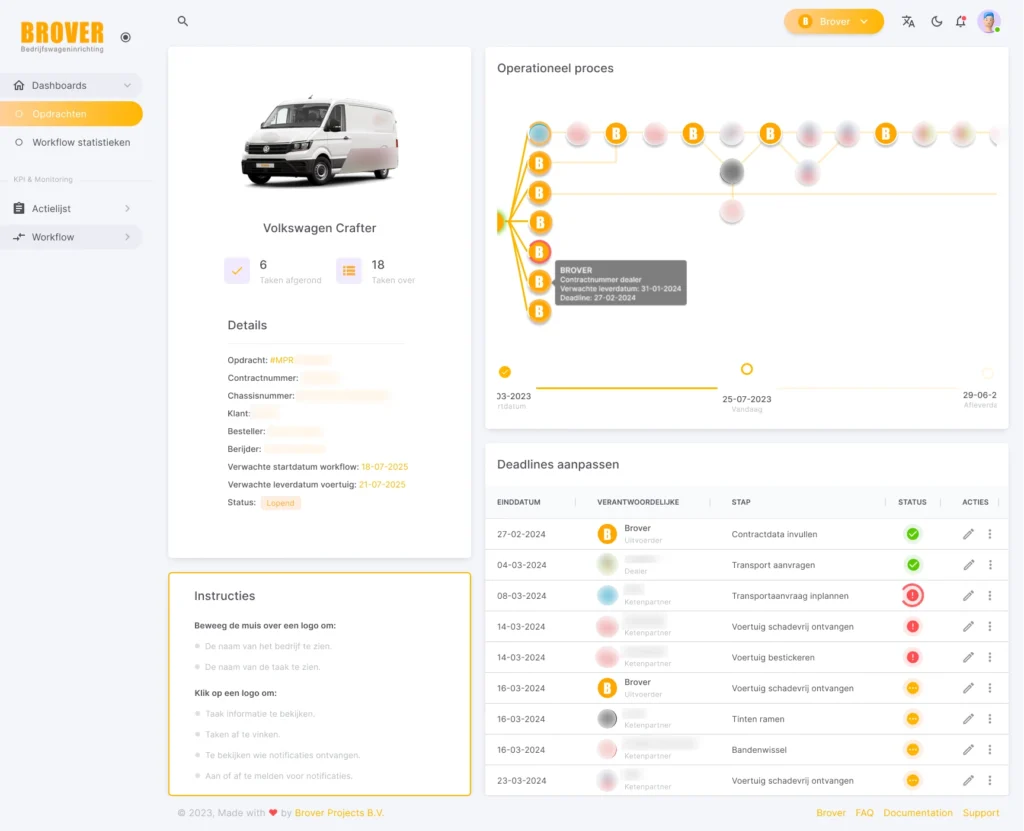Click the completed start date marker
The width and height of the screenshot is (1024, 831).
point(504,372)
